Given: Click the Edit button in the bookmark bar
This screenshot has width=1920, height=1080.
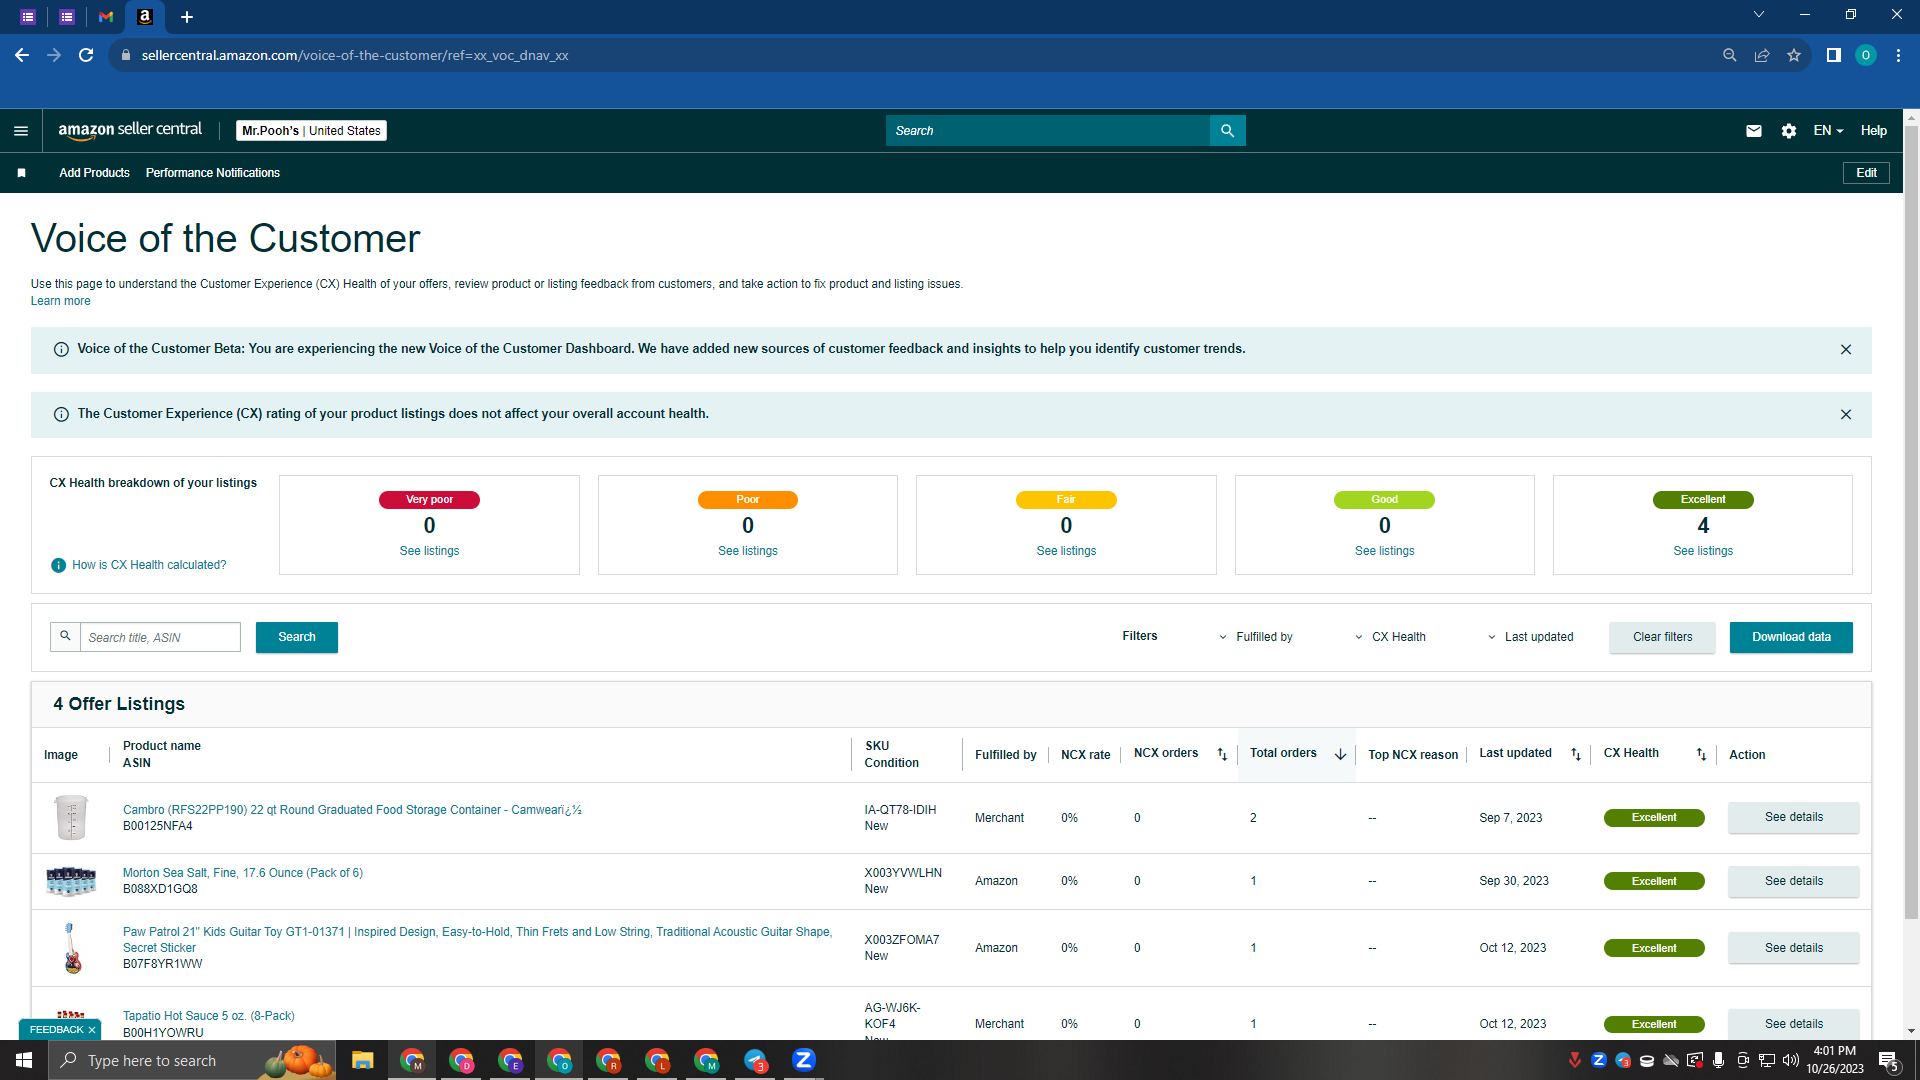Looking at the screenshot, I should click(1866, 173).
